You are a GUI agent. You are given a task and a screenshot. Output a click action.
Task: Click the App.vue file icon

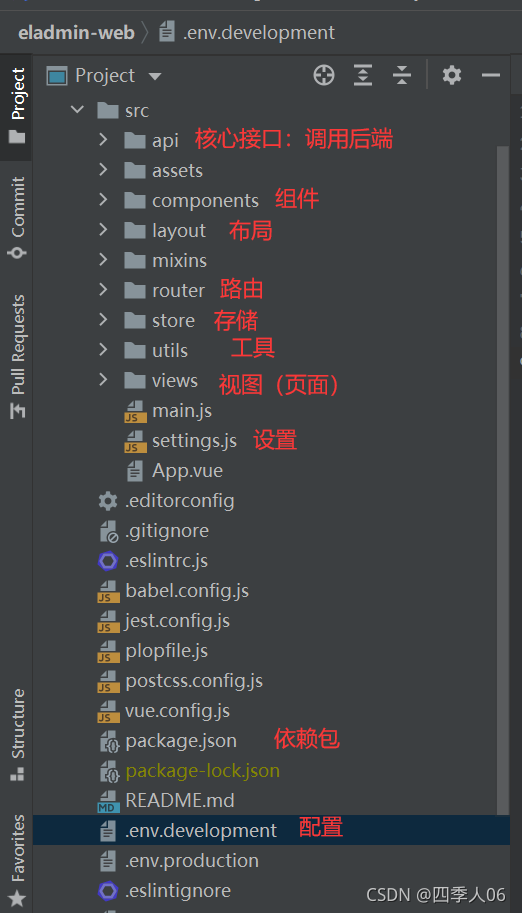[135, 471]
